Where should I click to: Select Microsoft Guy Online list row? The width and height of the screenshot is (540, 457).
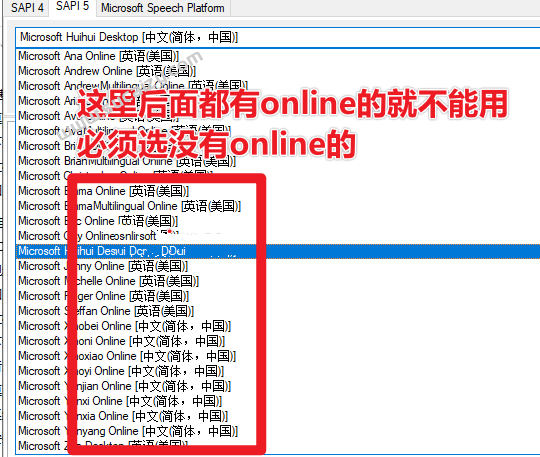point(278,236)
